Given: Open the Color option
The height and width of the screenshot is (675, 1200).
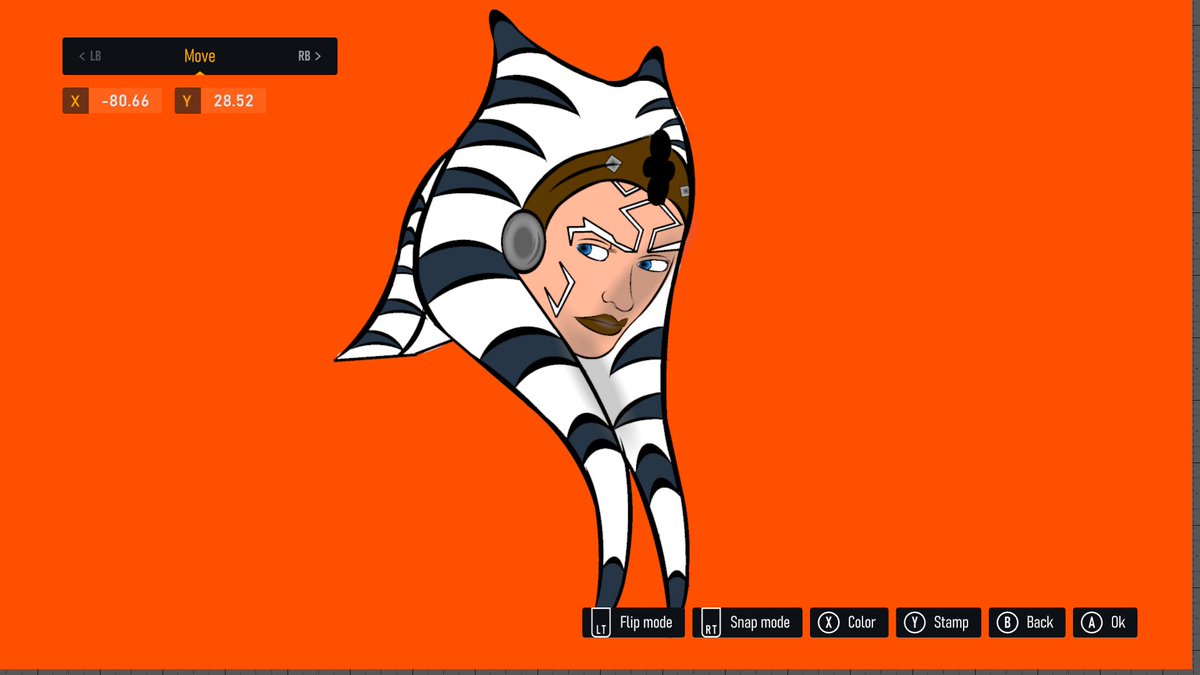Looking at the screenshot, I should 849,622.
